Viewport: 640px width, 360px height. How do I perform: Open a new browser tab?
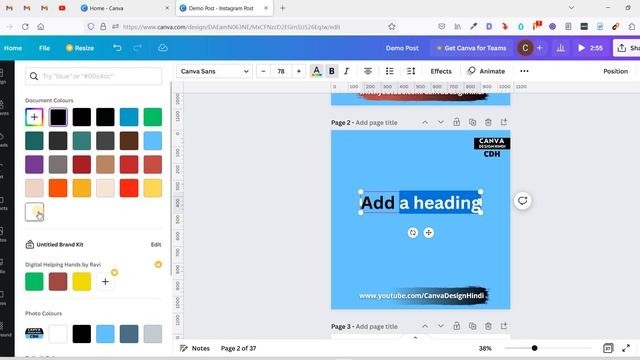click(x=282, y=8)
